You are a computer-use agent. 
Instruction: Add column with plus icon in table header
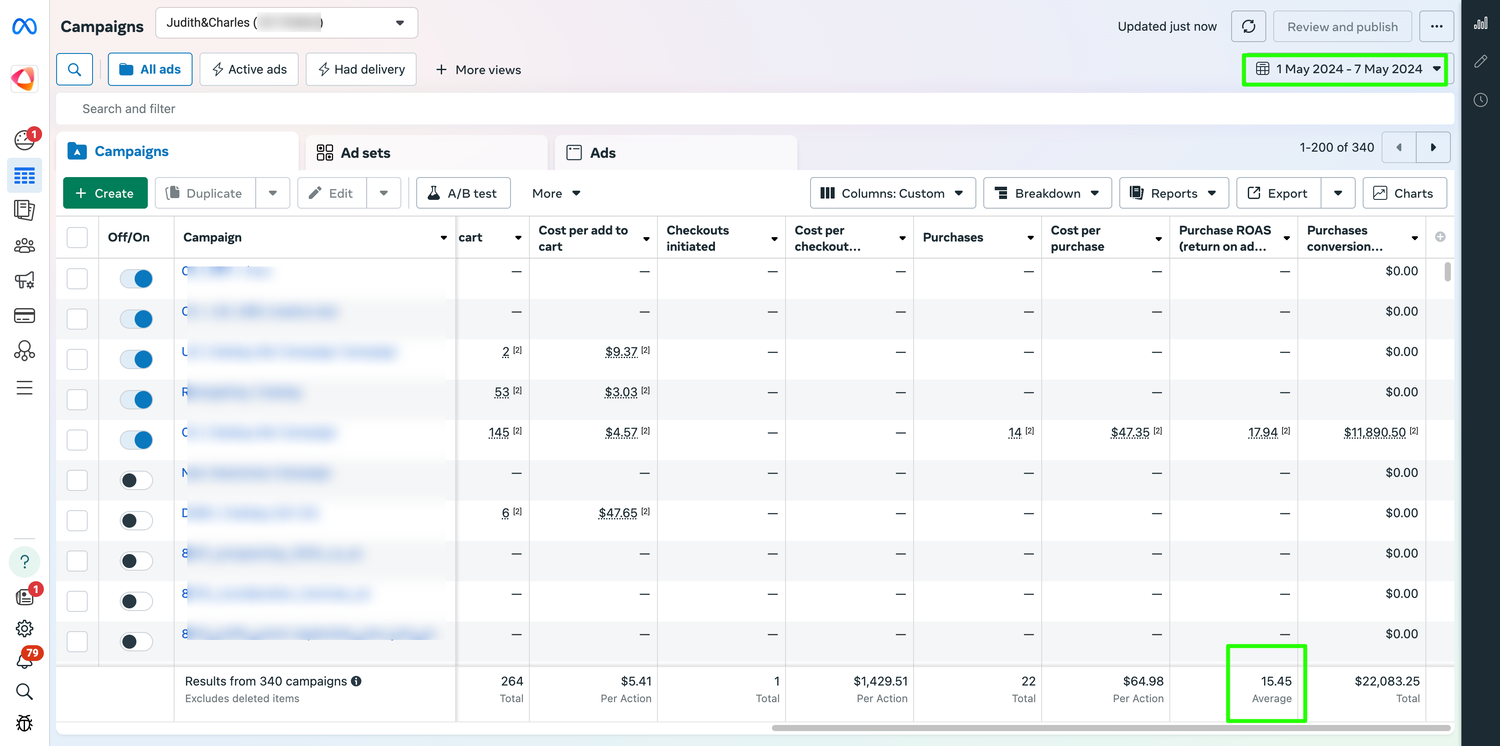1440,237
